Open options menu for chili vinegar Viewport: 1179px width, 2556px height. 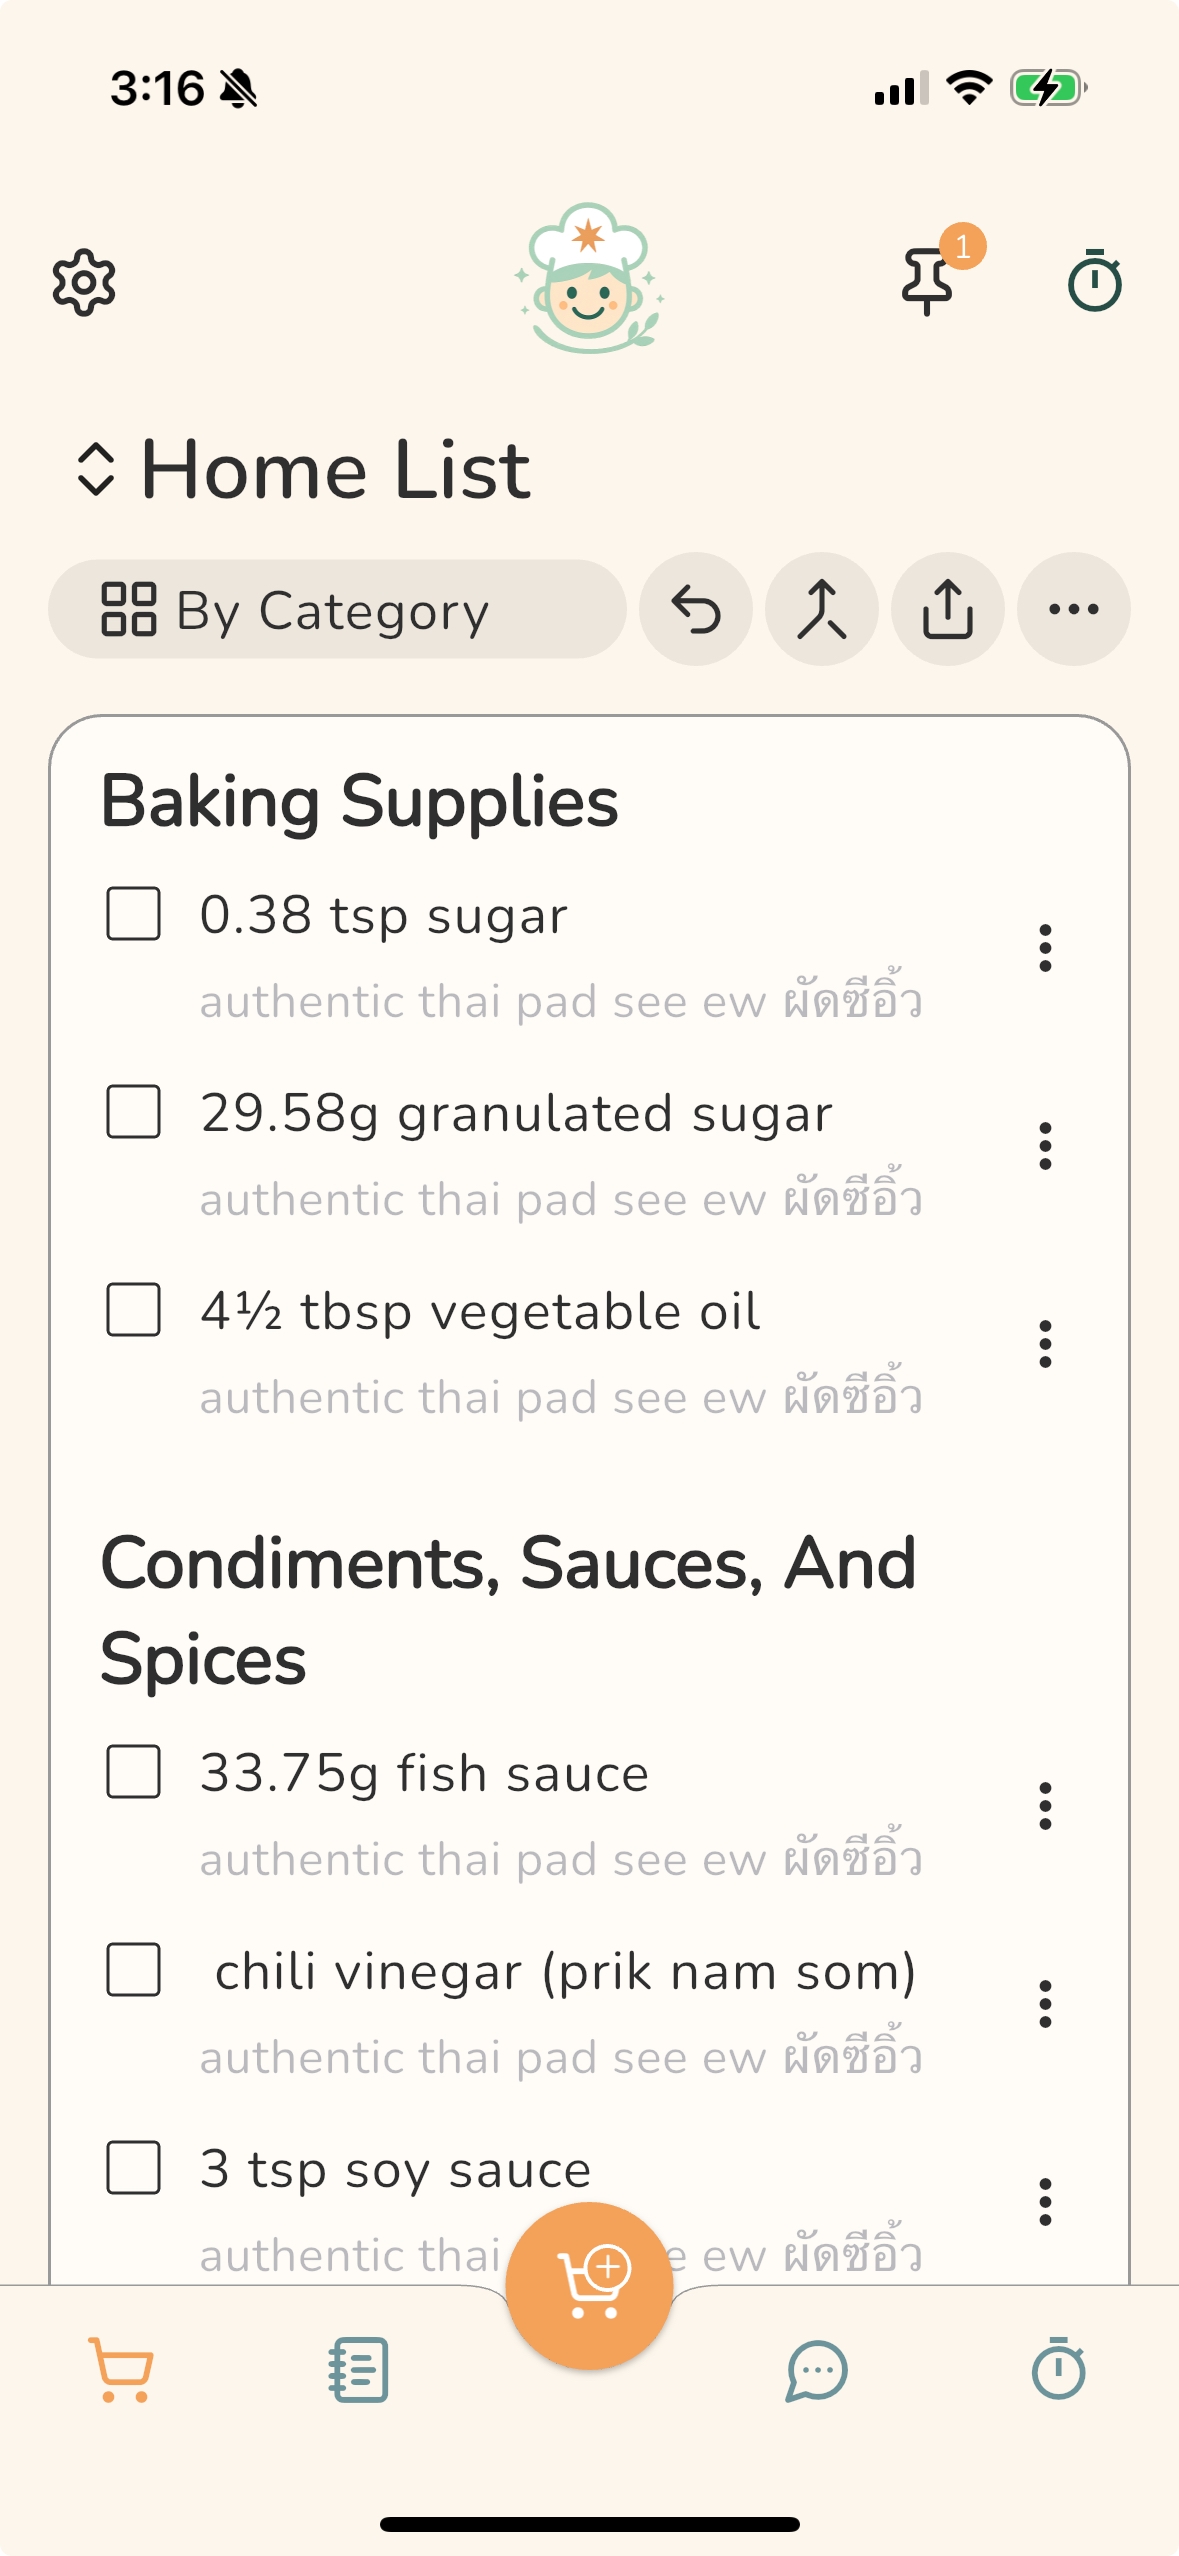[1045, 2004]
